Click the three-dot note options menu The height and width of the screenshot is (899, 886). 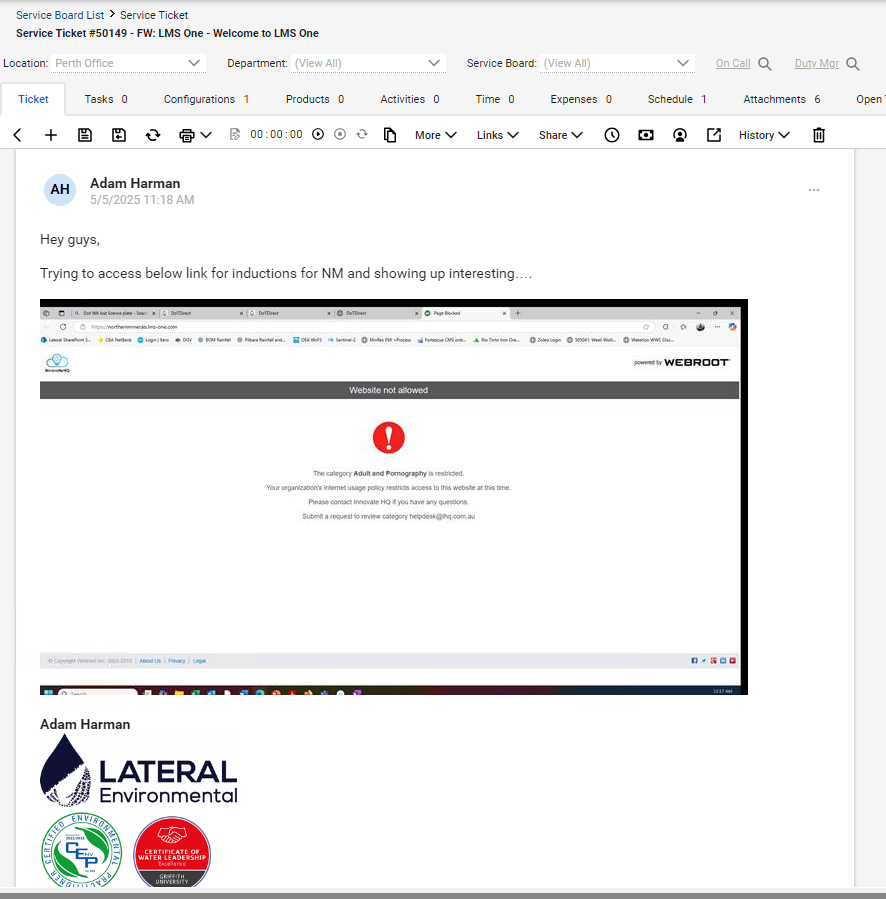coord(814,190)
